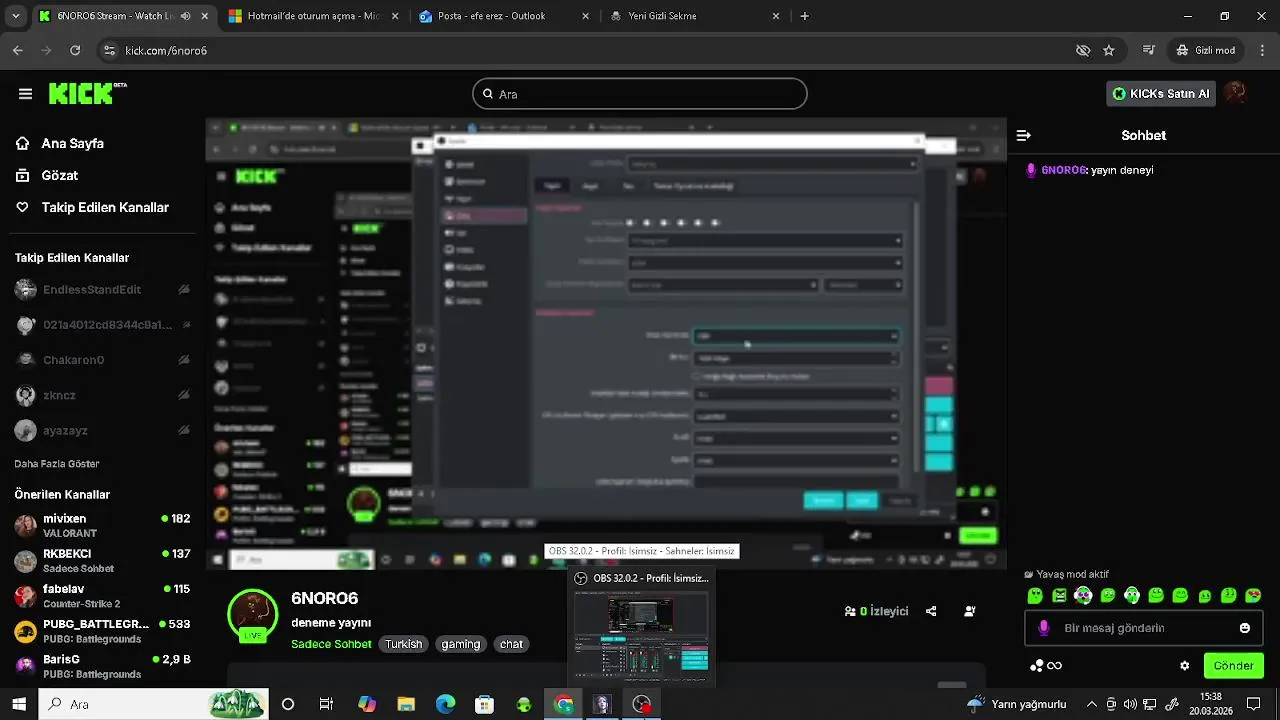Click the Bir mesaj gönderin chat input
Viewport: 1280px width, 720px height.
click(1143, 628)
